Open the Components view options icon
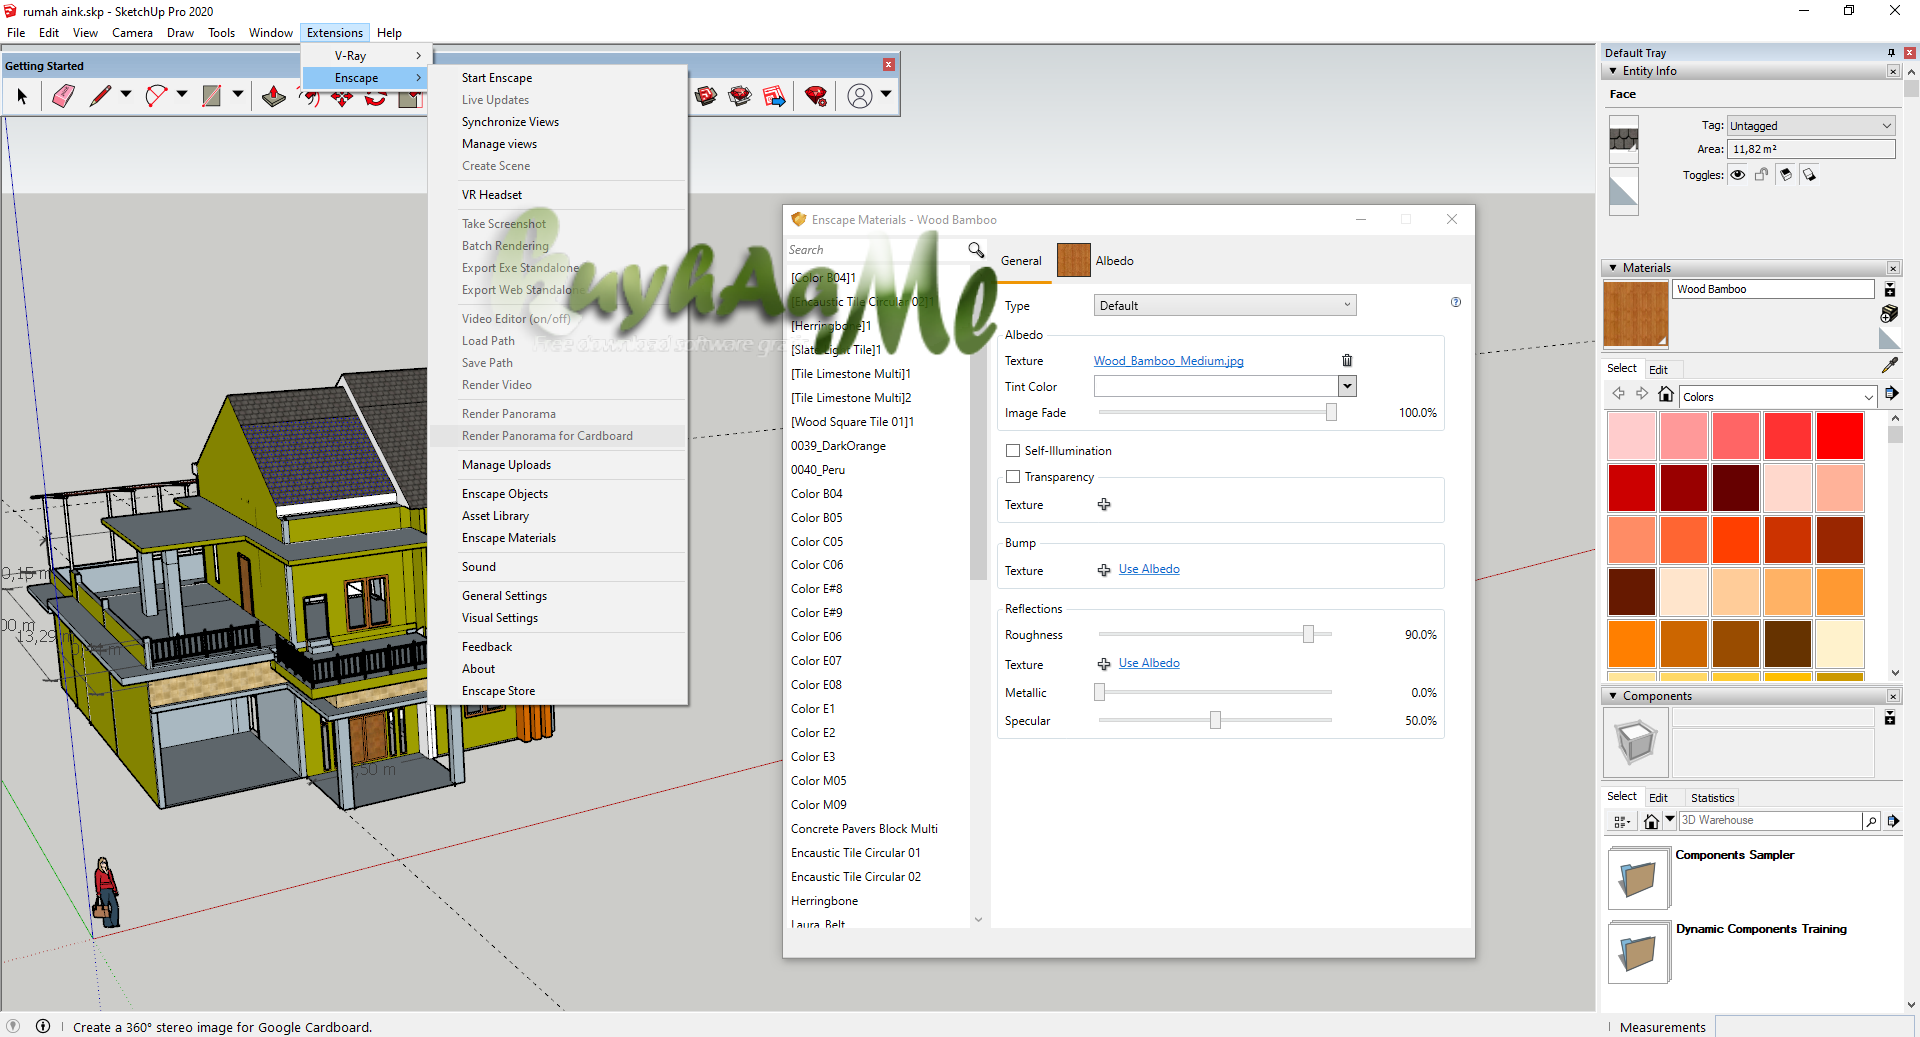This screenshot has width=1920, height=1037. point(1621,821)
